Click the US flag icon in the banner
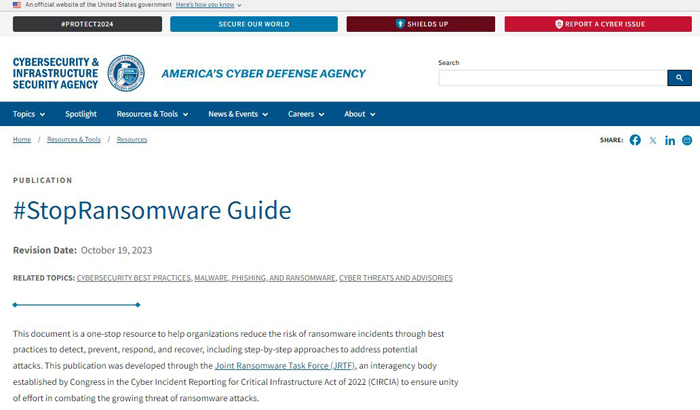This screenshot has width=700, height=410. 17,5
